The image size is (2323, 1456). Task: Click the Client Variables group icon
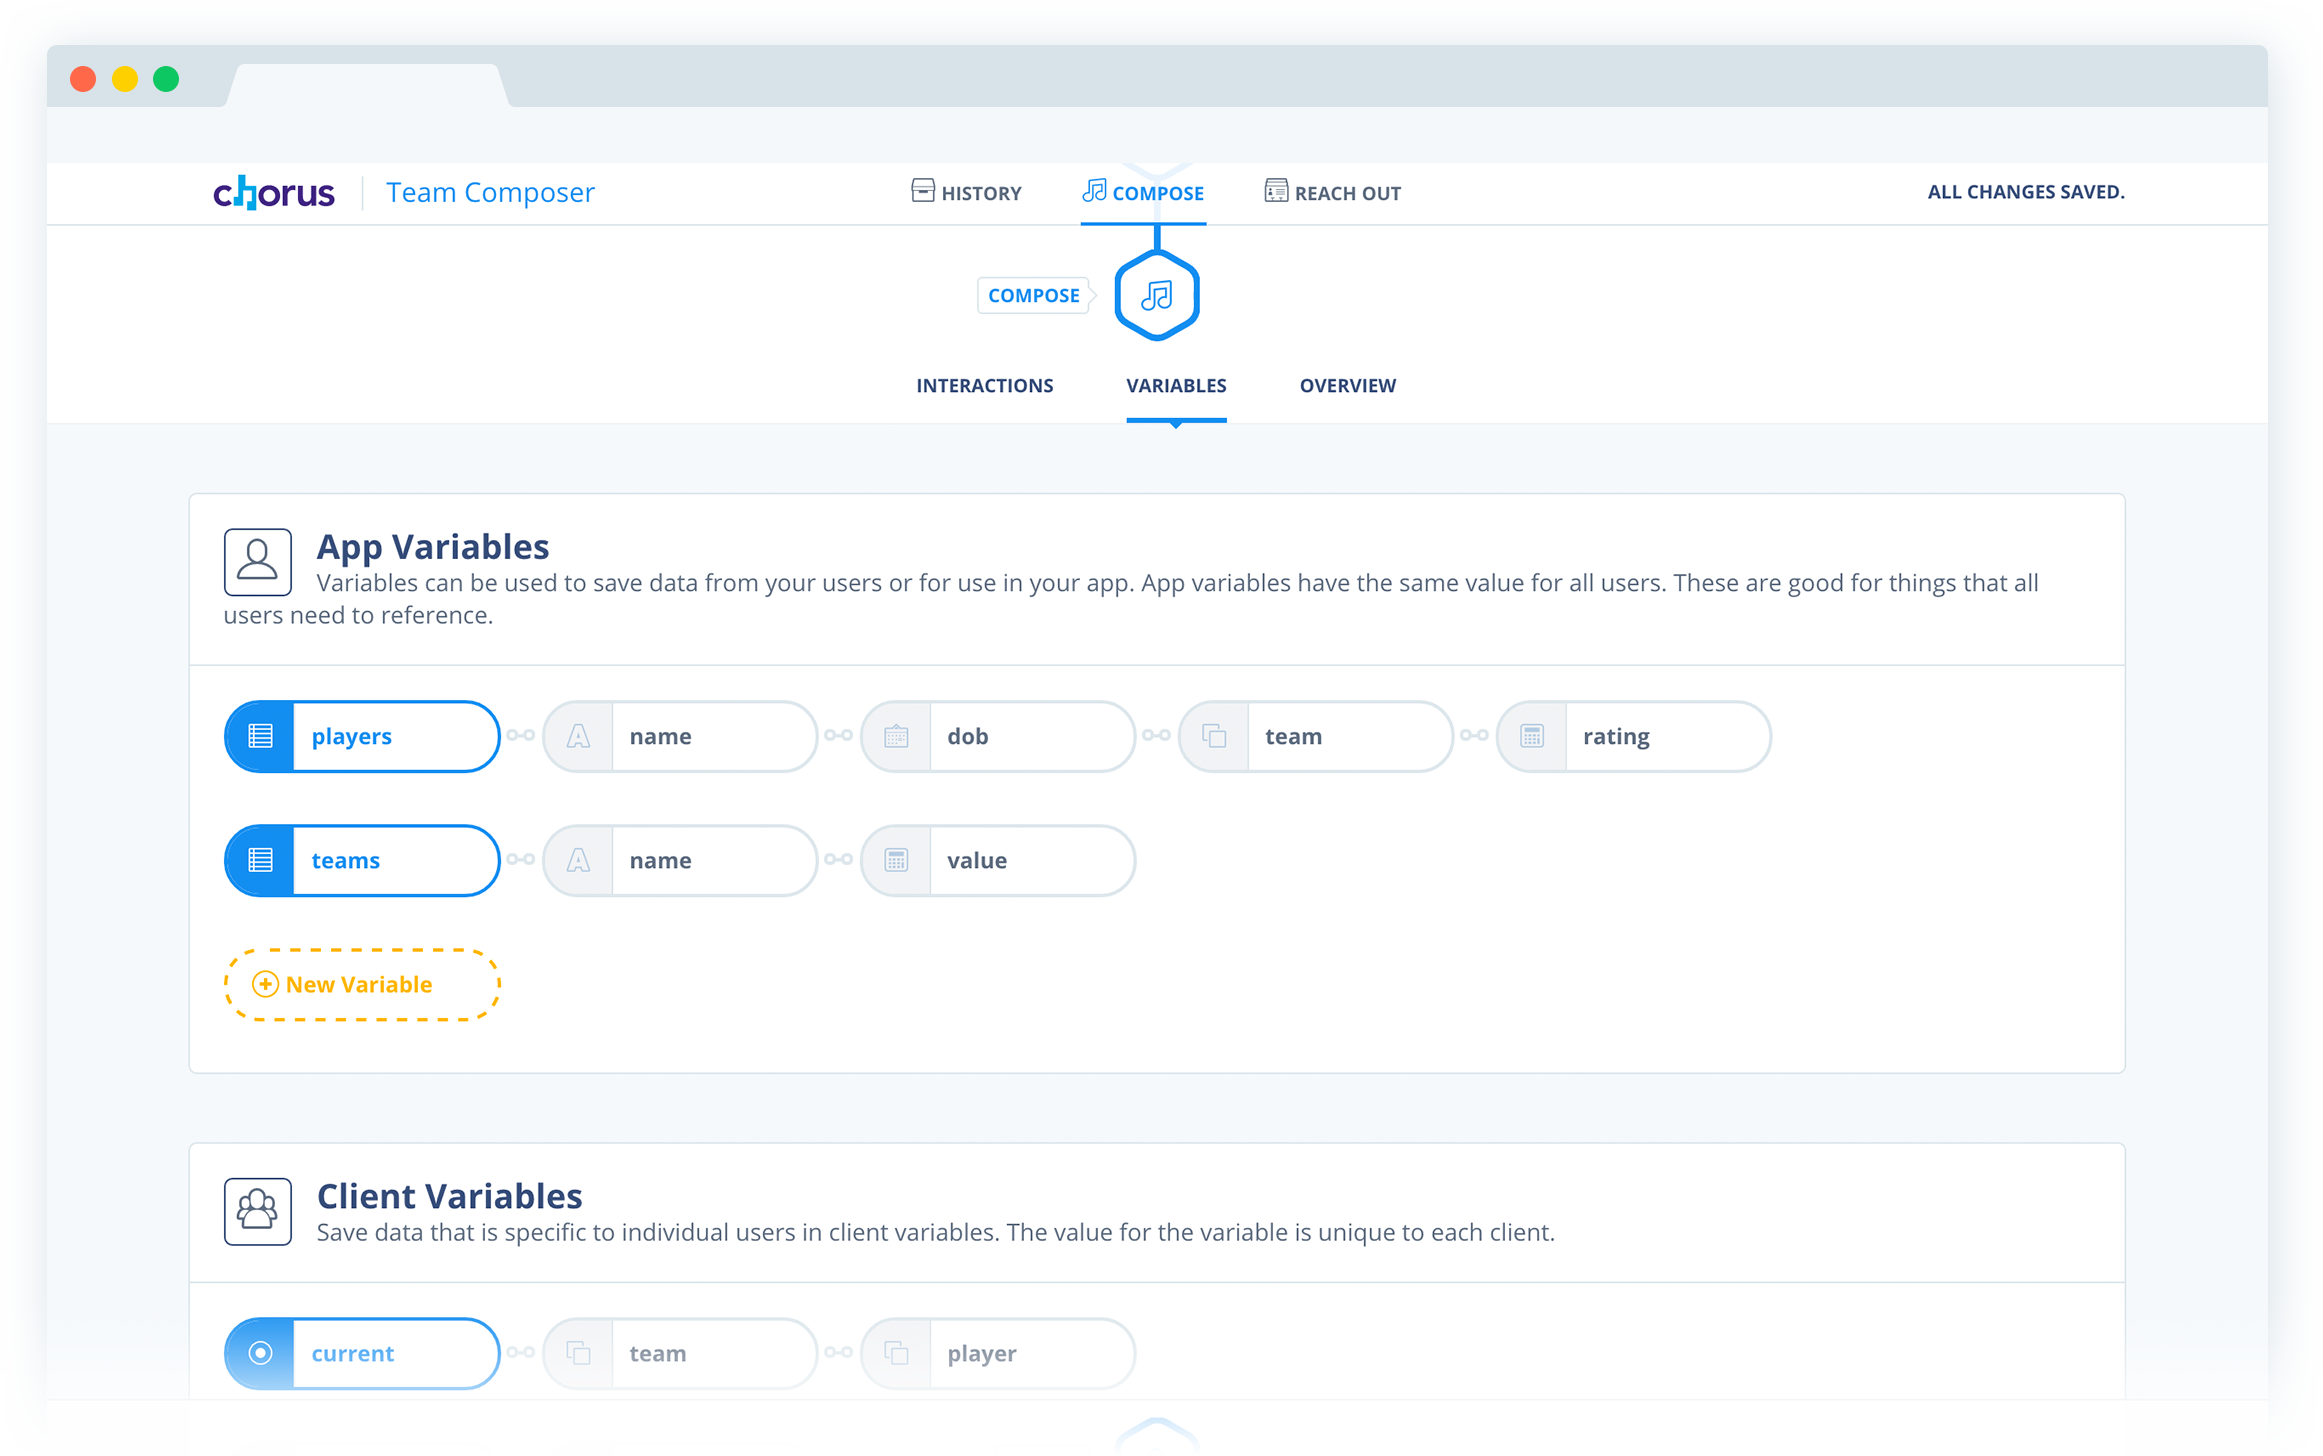257,1210
